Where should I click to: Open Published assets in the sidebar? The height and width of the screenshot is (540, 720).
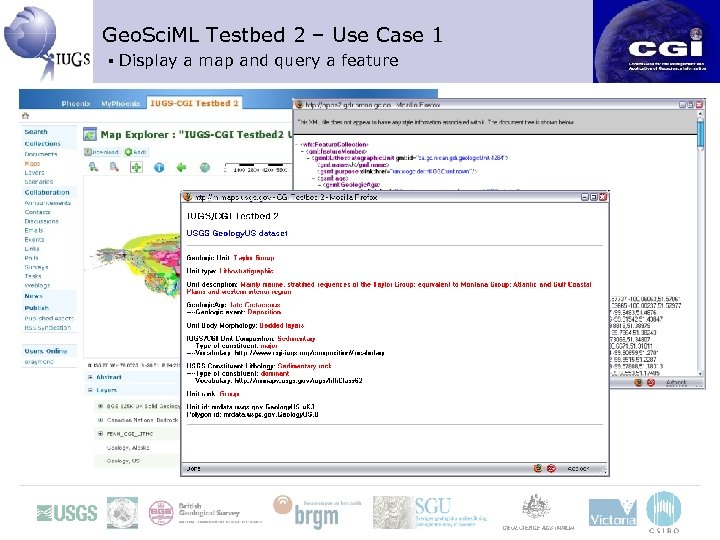[x=49, y=318]
